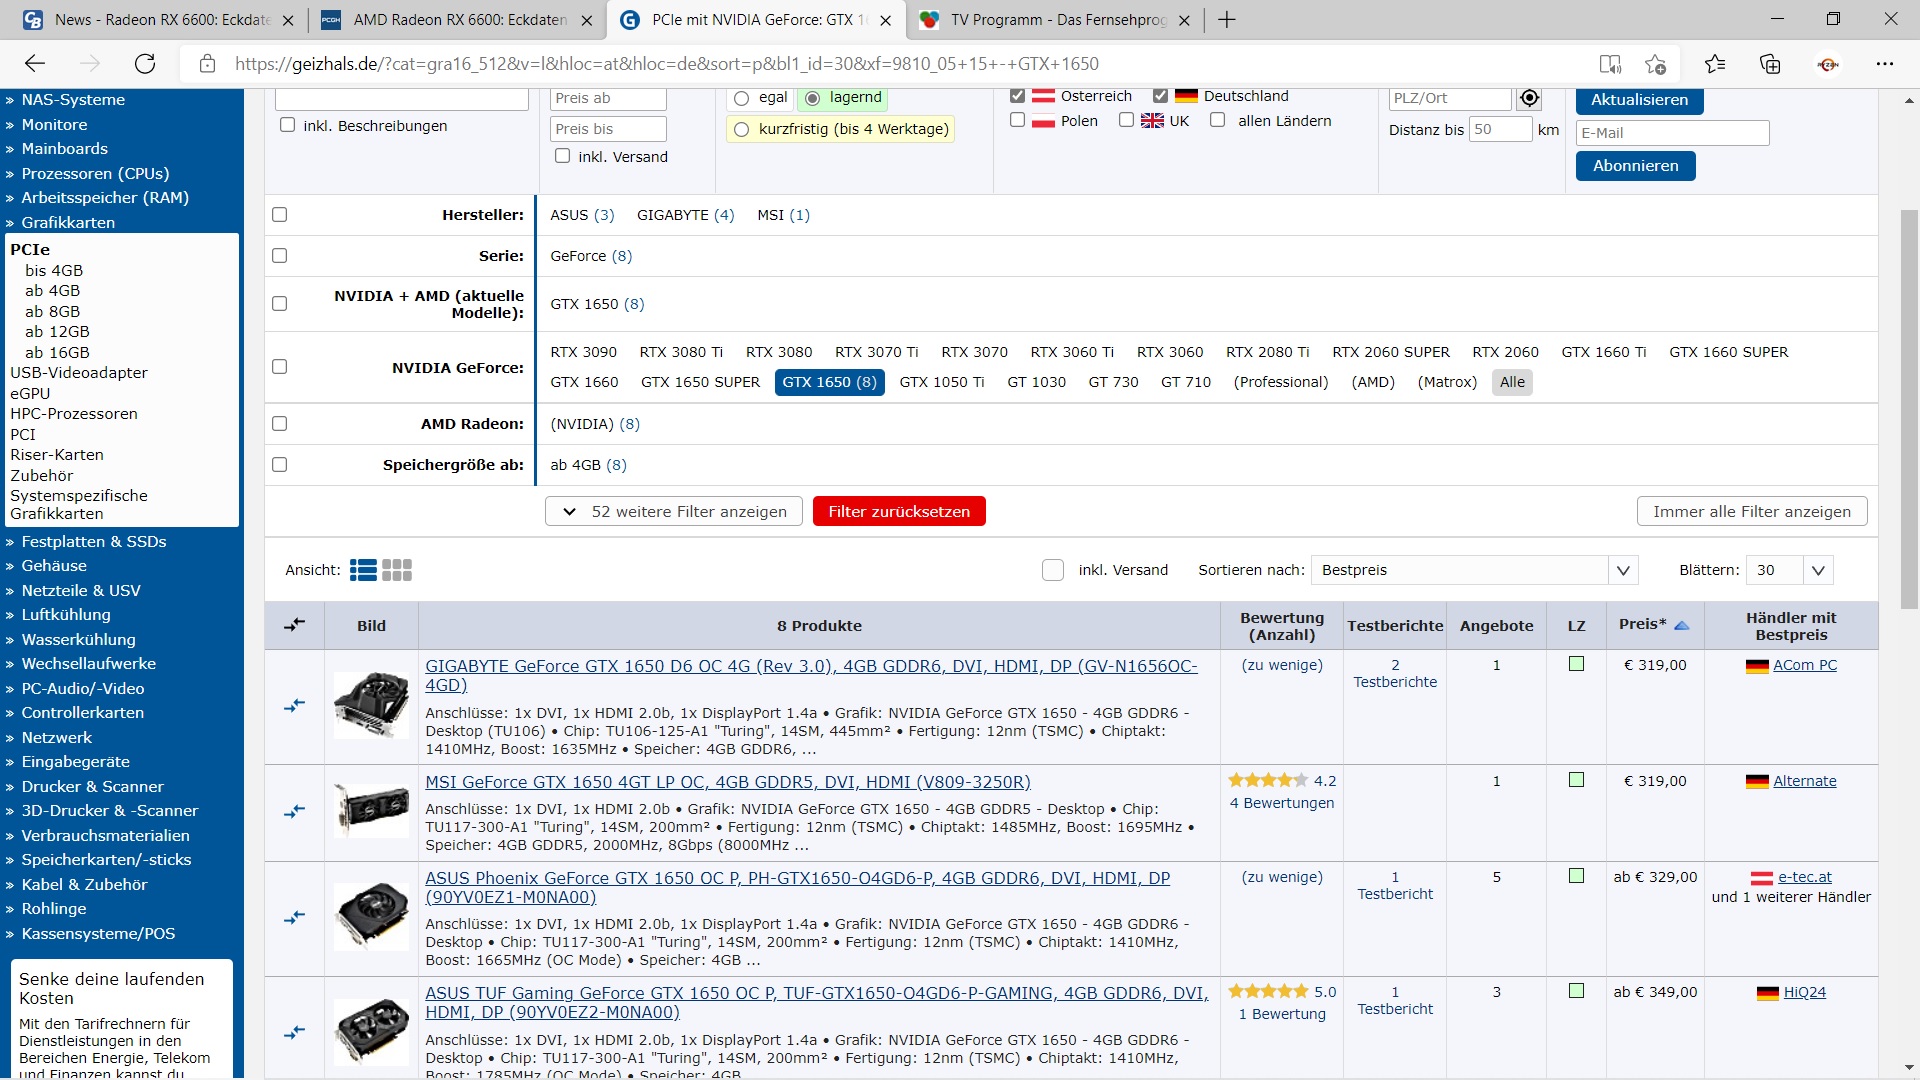Click the locate-me target icon beside PLZ/Ort
Viewport: 1920px width, 1080px height.
click(1529, 98)
